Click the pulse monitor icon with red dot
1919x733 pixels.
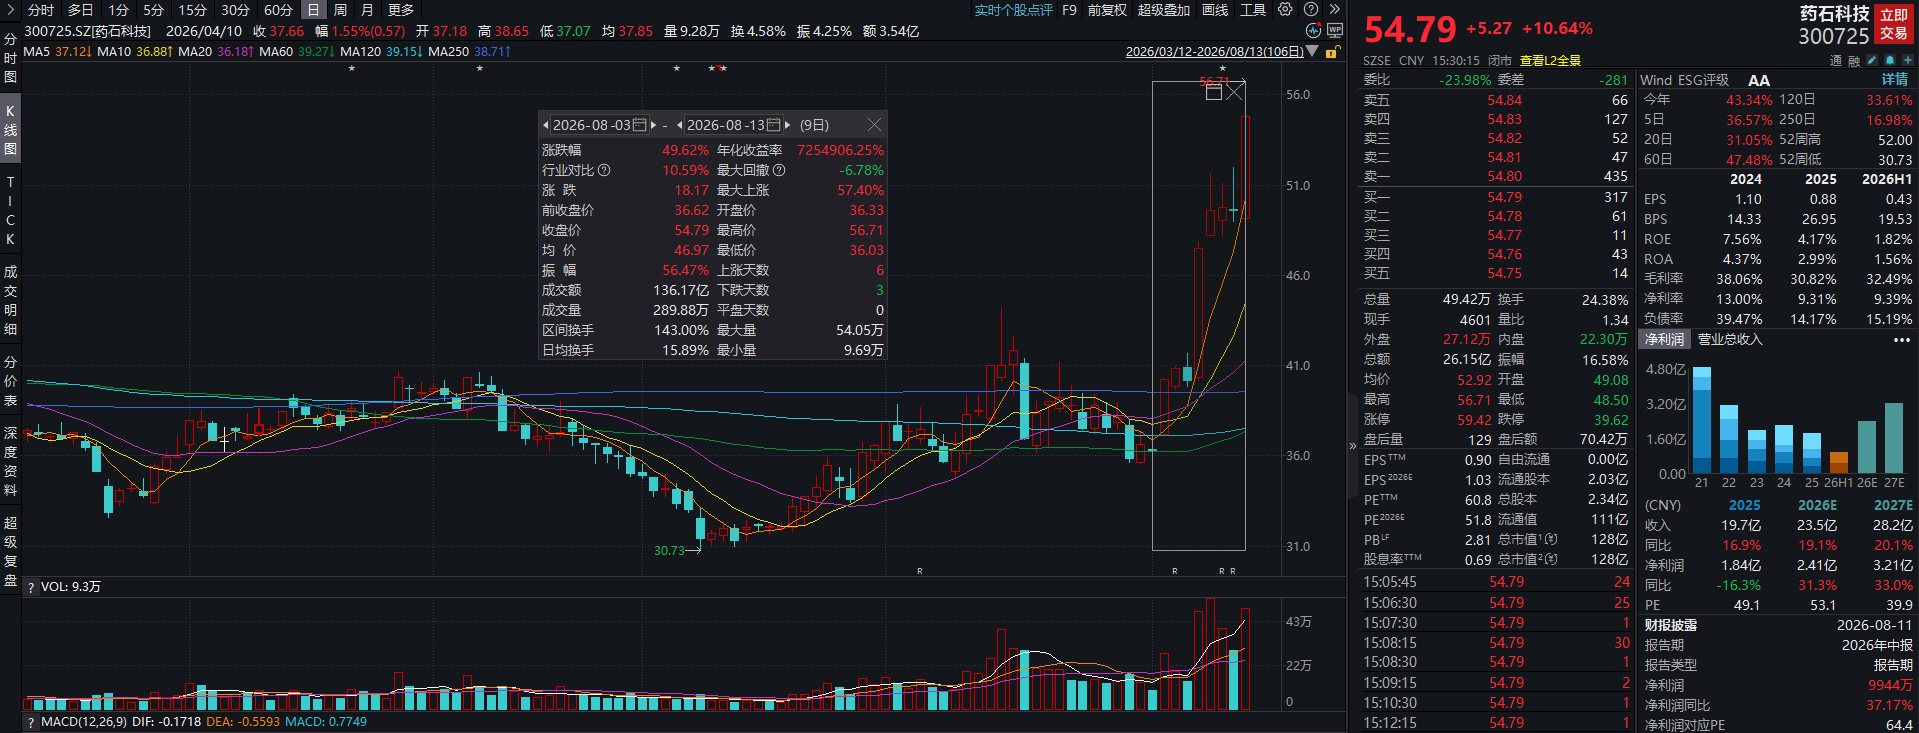tap(1314, 31)
